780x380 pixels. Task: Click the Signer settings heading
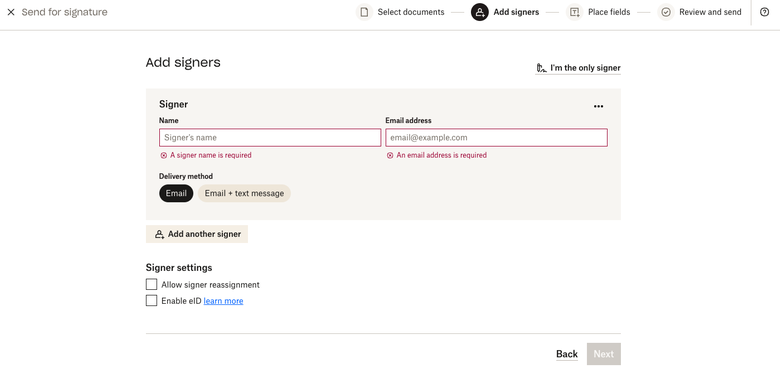point(179,268)
